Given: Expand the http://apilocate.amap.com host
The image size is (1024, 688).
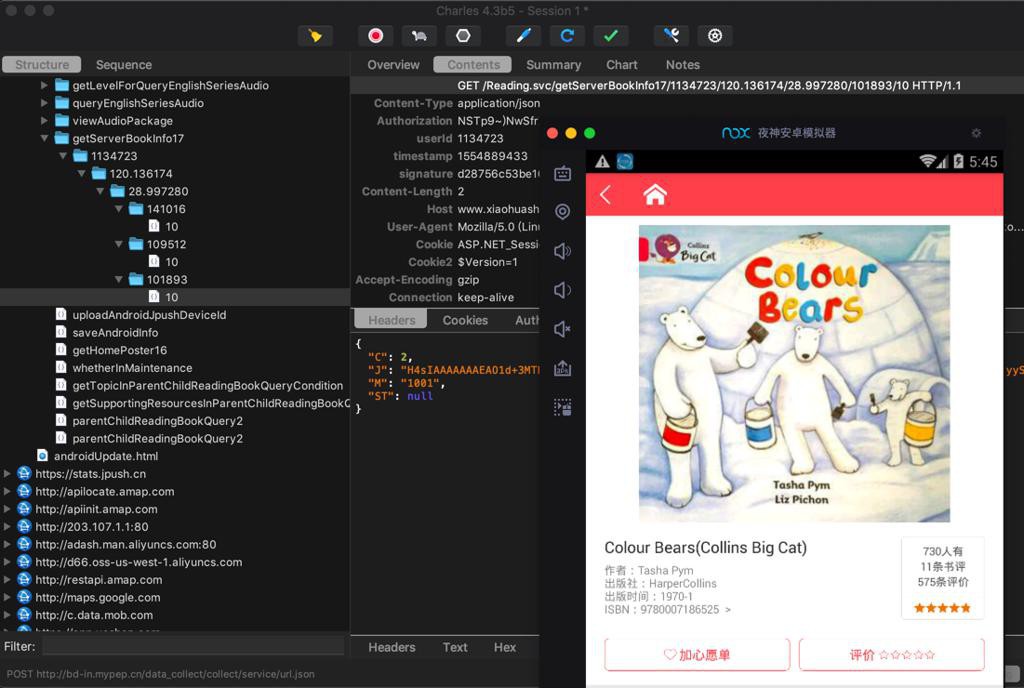Looking at the screenshot, I should coord(7,492).
